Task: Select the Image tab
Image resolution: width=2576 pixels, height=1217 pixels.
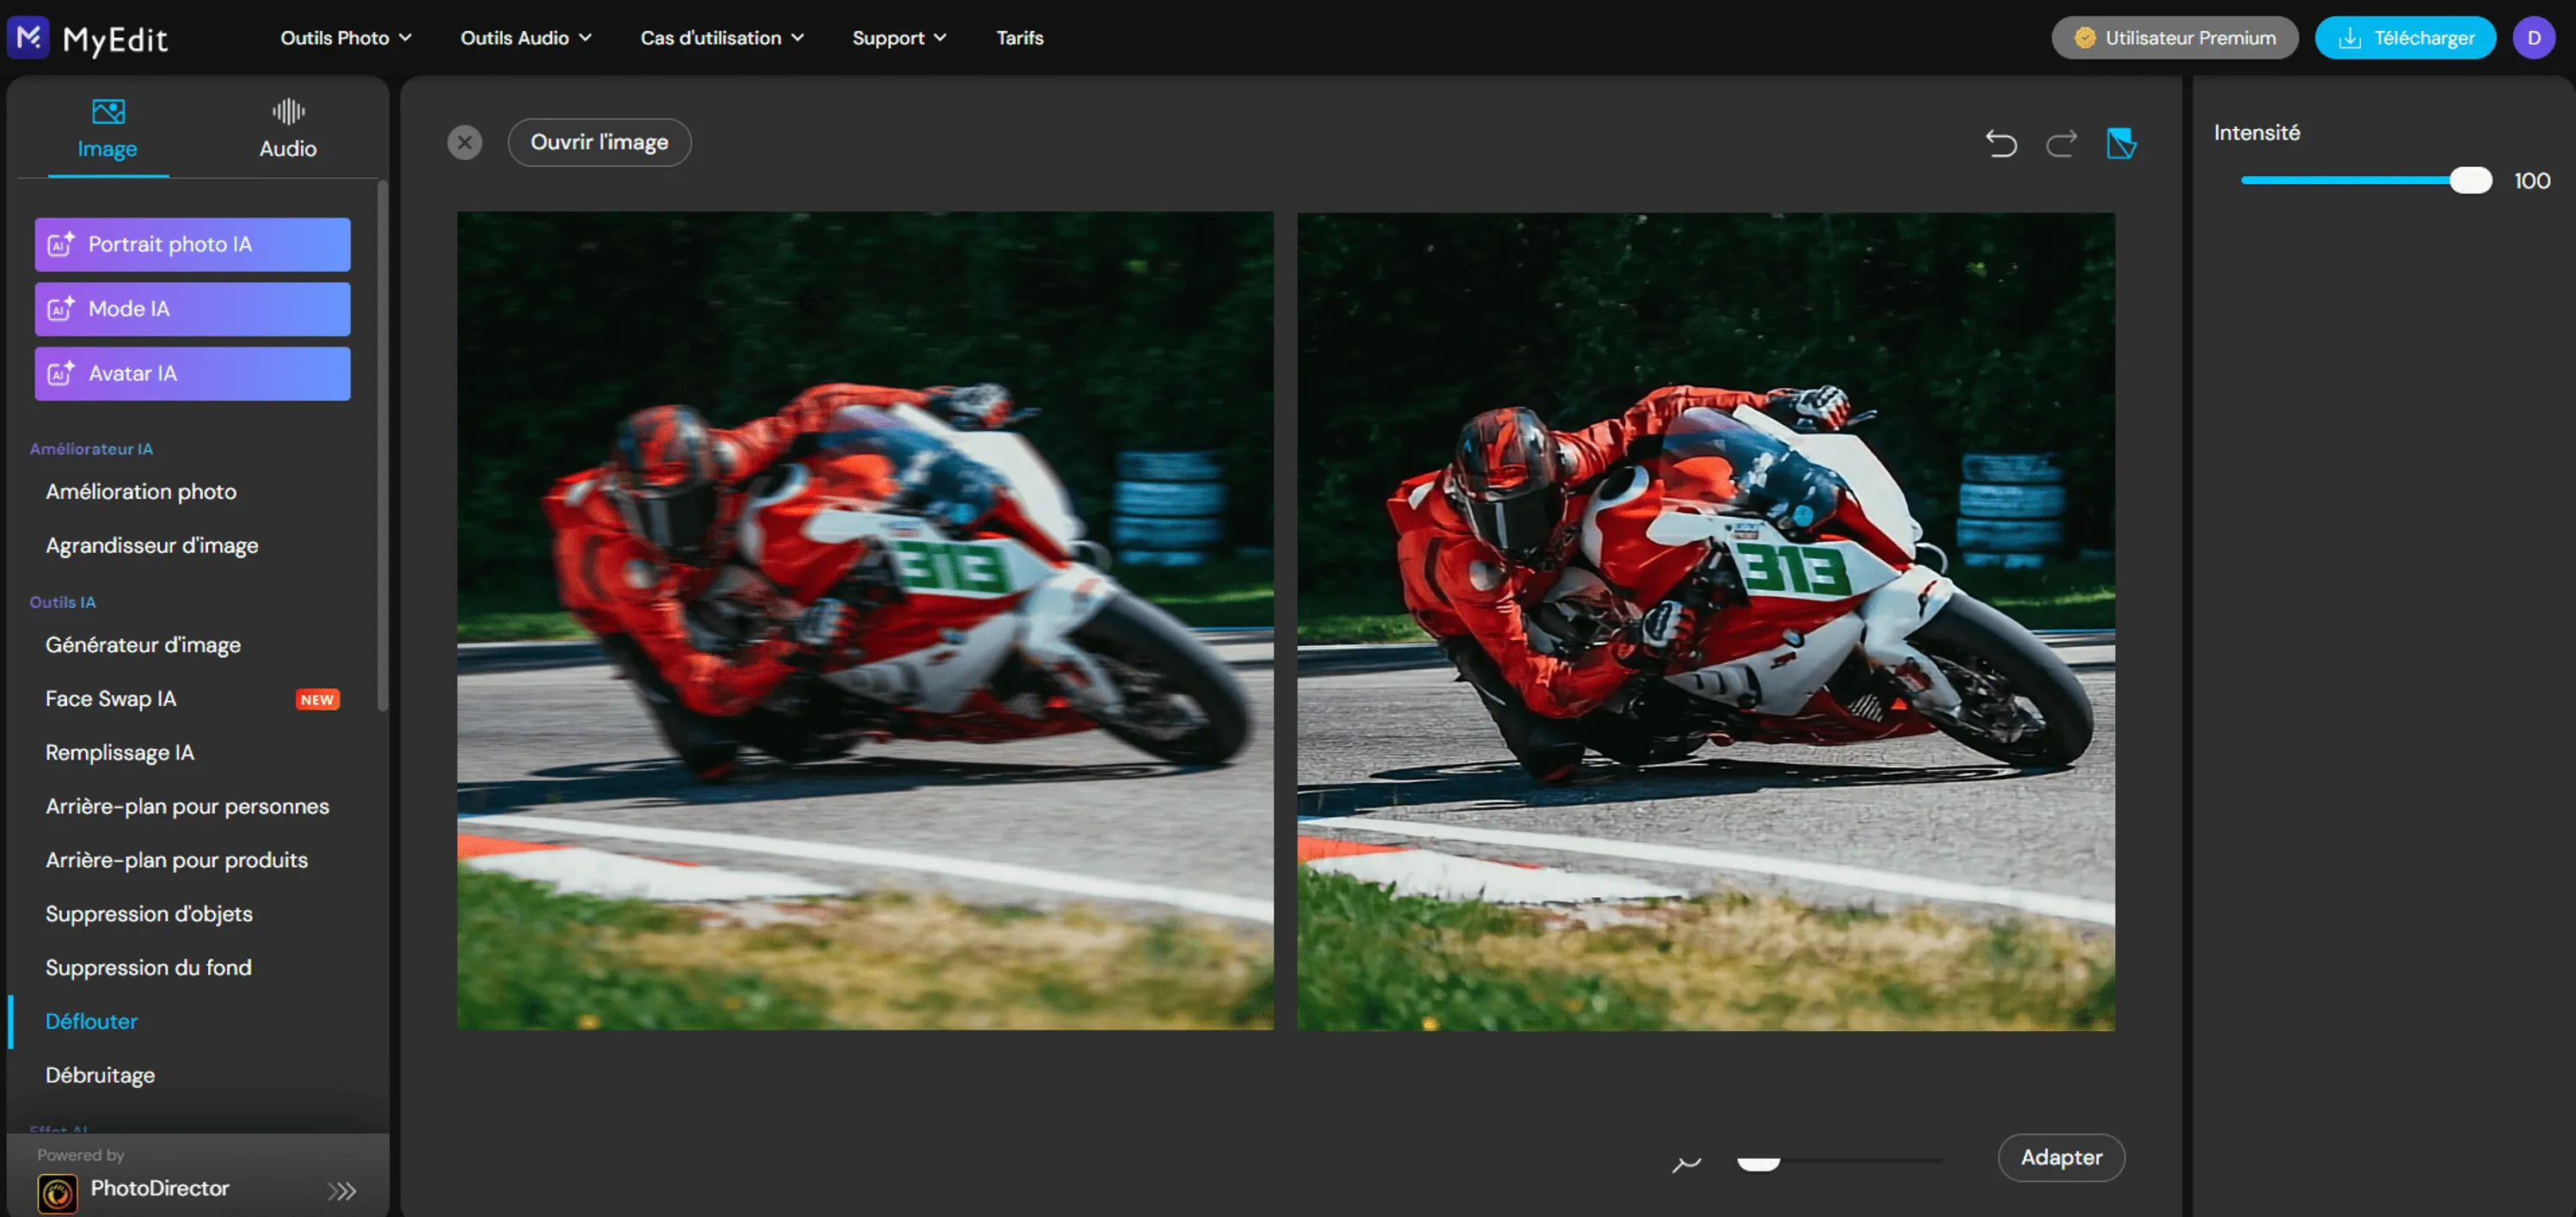Action: pos(107,129)
